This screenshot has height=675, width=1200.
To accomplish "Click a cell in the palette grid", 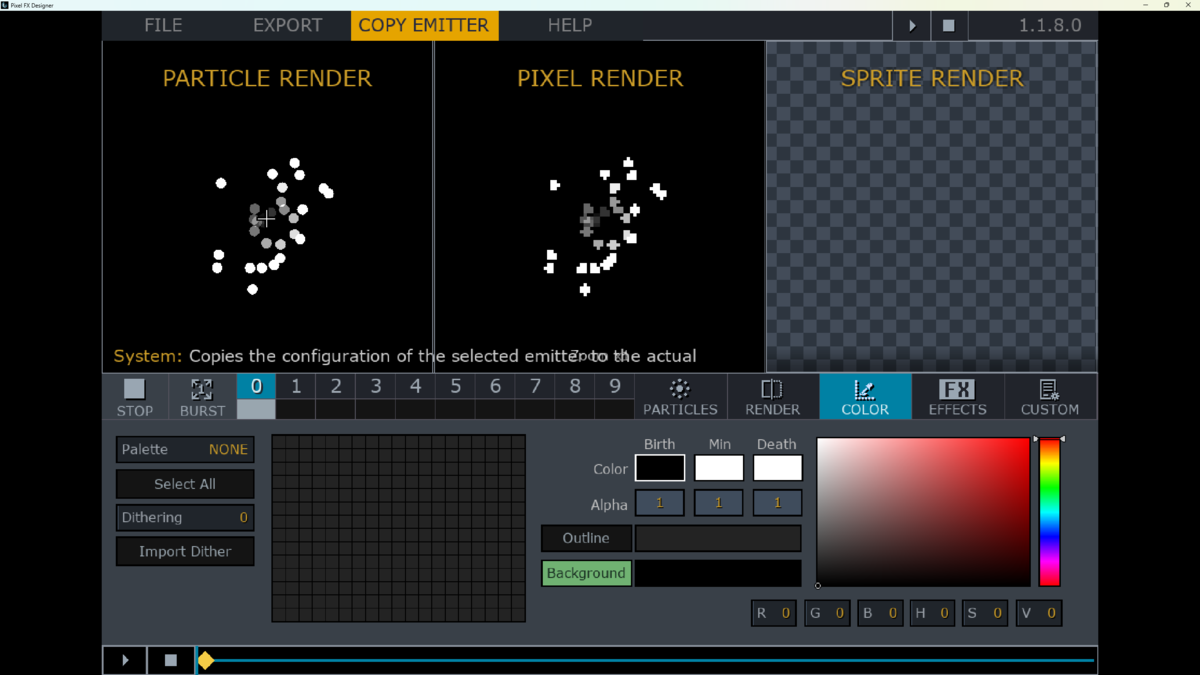I will point(398,528).
